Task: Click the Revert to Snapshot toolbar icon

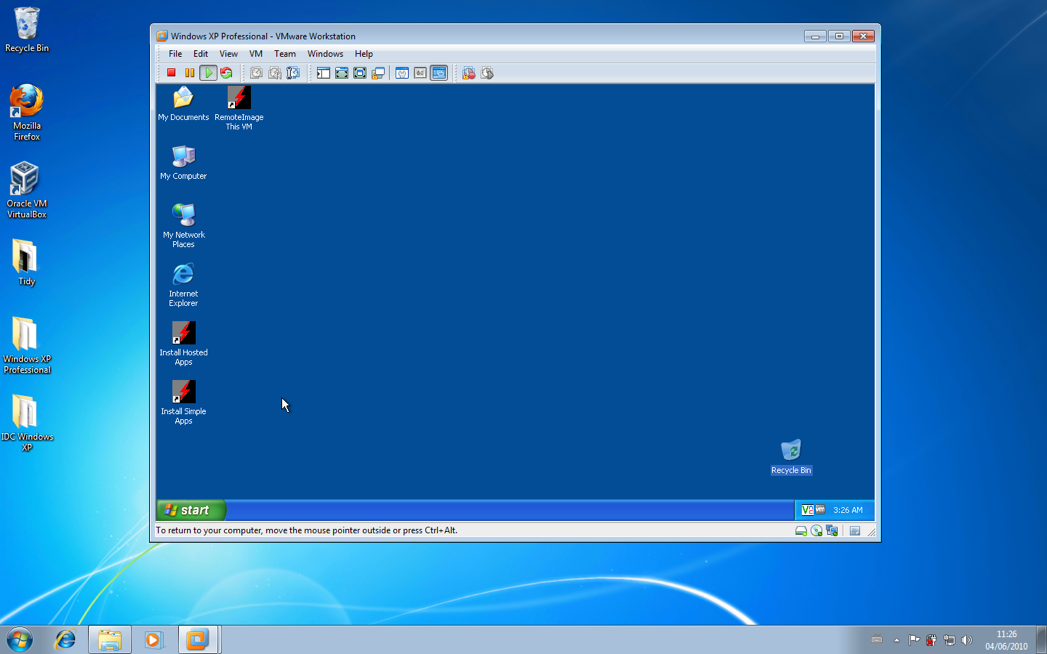Action: click(x=274, y=73)
